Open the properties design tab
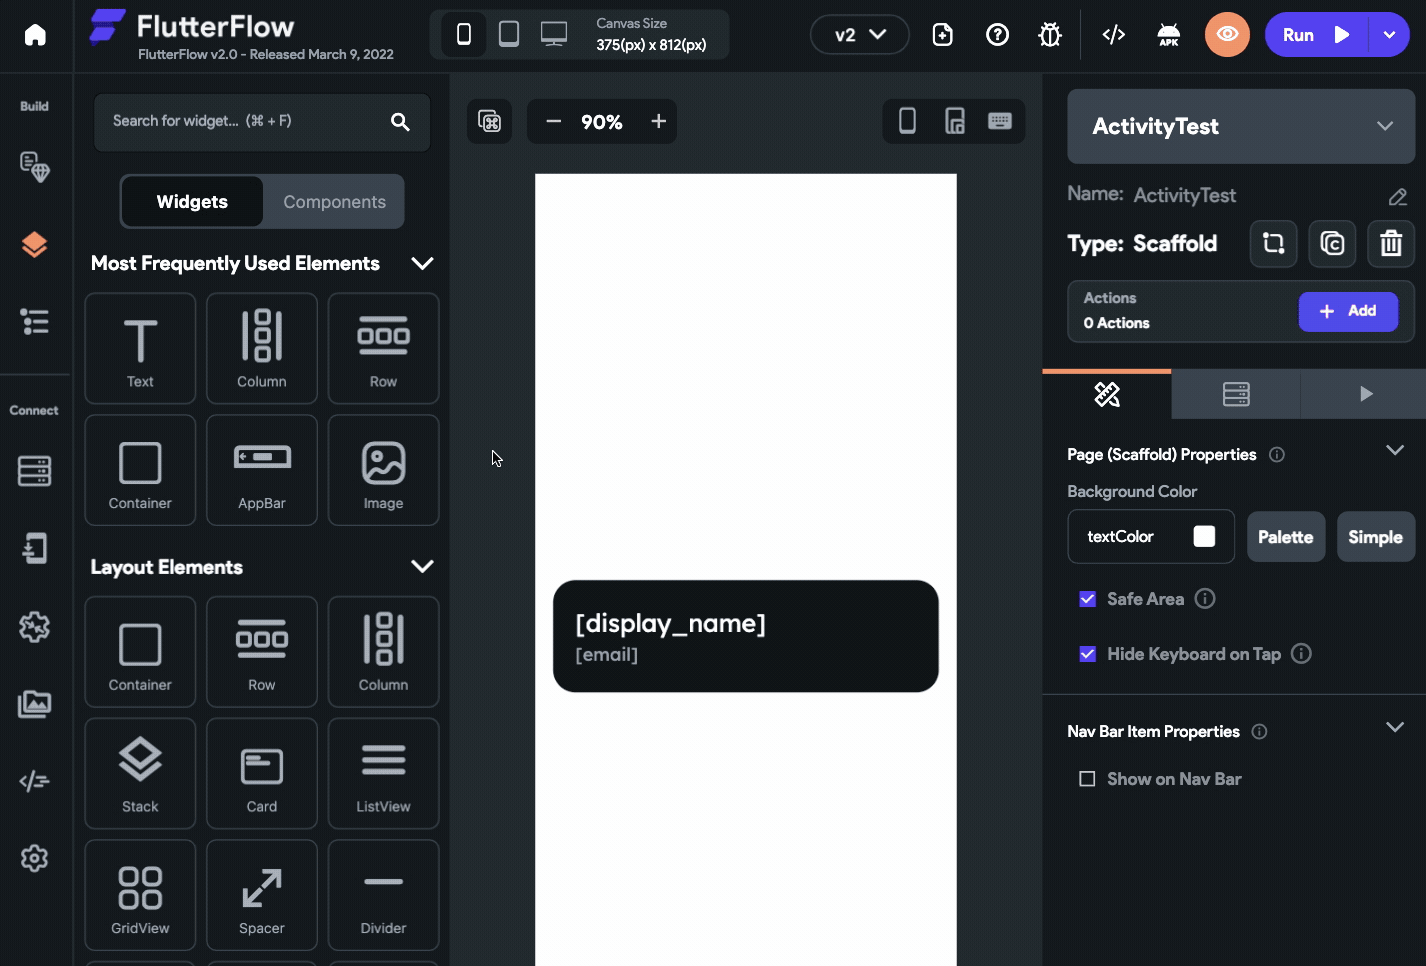Viewport: 1426px width, 966px height. 1107,394
